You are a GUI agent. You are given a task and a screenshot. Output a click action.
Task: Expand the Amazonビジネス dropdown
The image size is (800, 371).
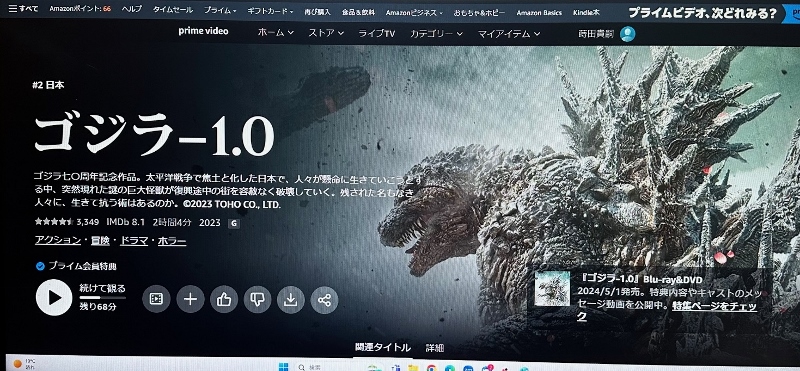414,12
